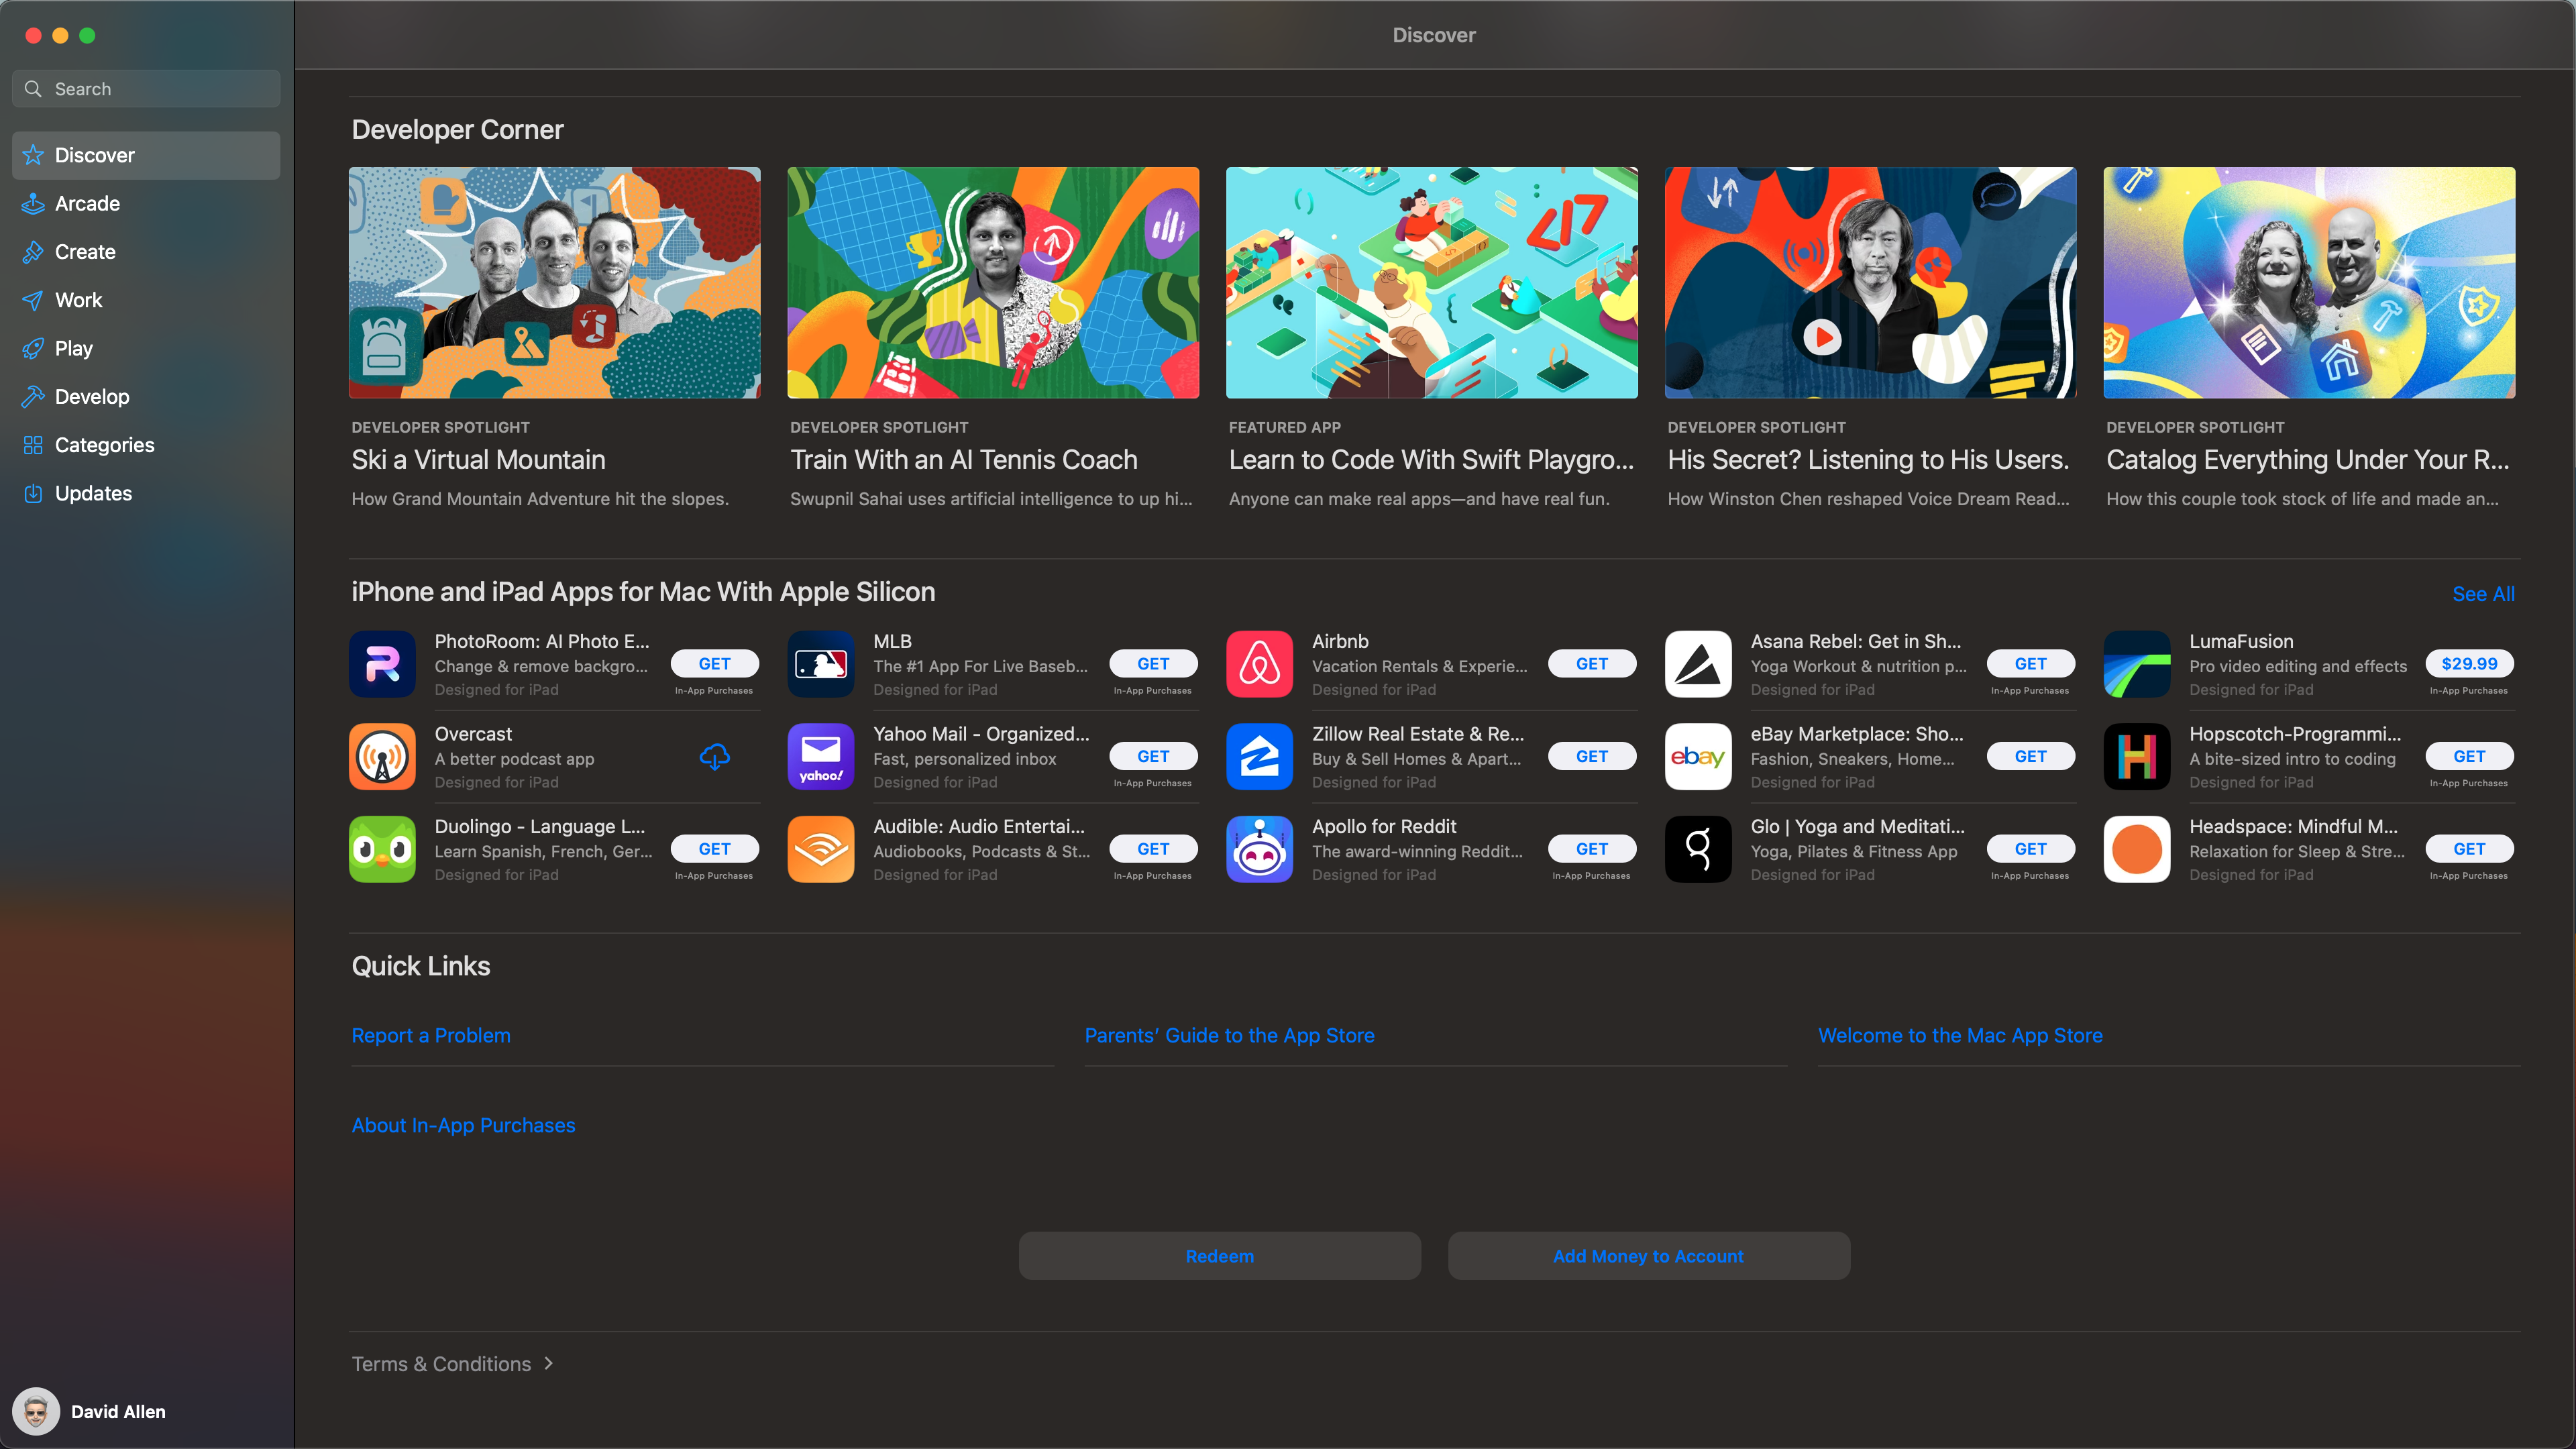Viewport: 2576px width, 1449px height.
Task: Open the Report a Problem link
Action: (x=431, y=1035)
